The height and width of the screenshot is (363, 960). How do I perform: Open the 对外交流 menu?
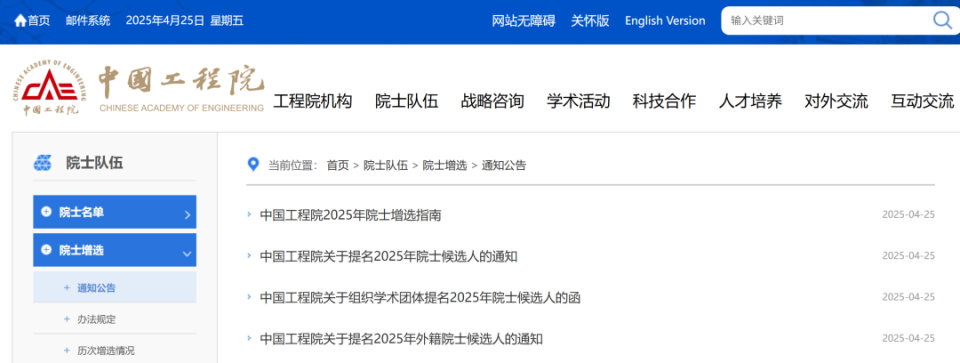point(836,101)
